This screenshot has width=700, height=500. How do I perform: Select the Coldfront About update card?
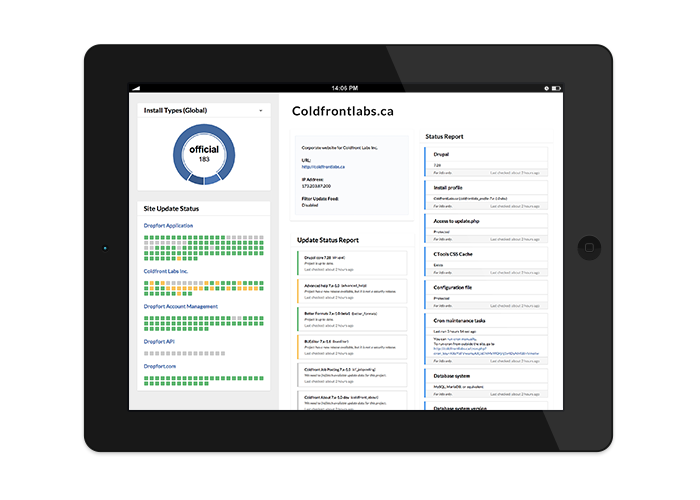(x=352, y=400)
